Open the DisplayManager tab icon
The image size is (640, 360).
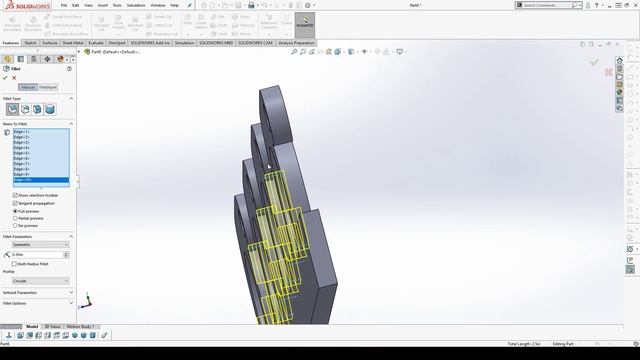pyautogui.click(x=60, y=59)
